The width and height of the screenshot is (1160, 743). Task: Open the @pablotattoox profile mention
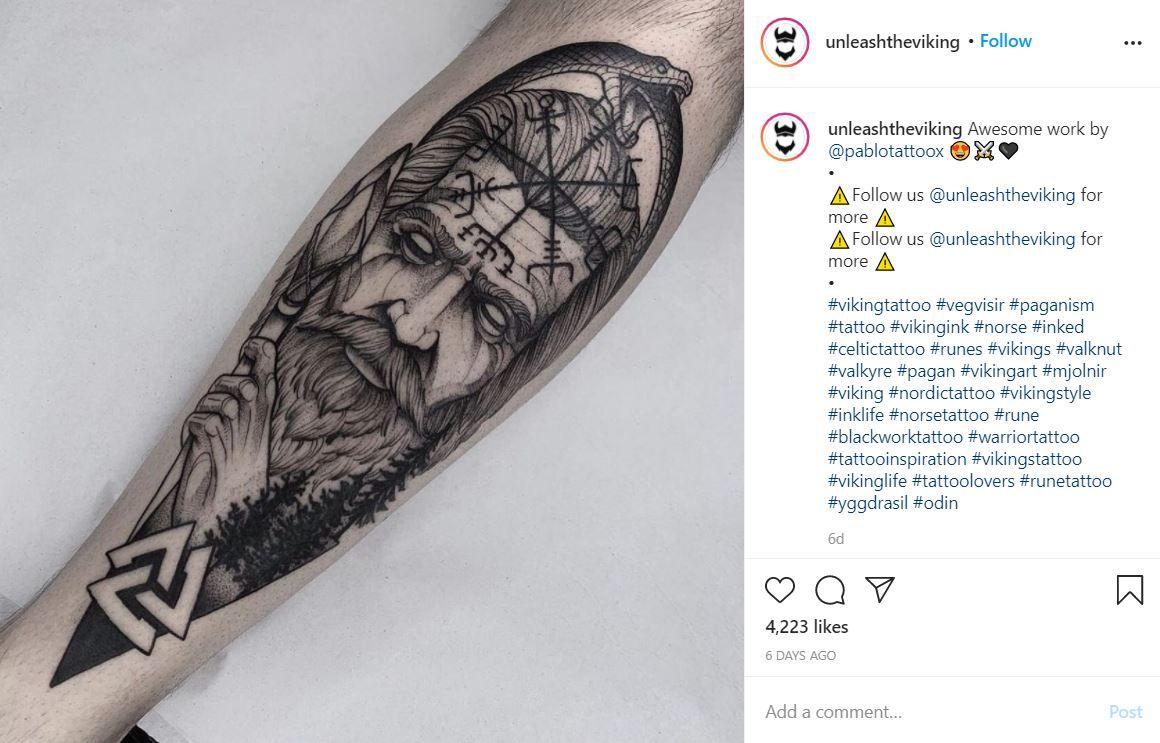(886, 151)
